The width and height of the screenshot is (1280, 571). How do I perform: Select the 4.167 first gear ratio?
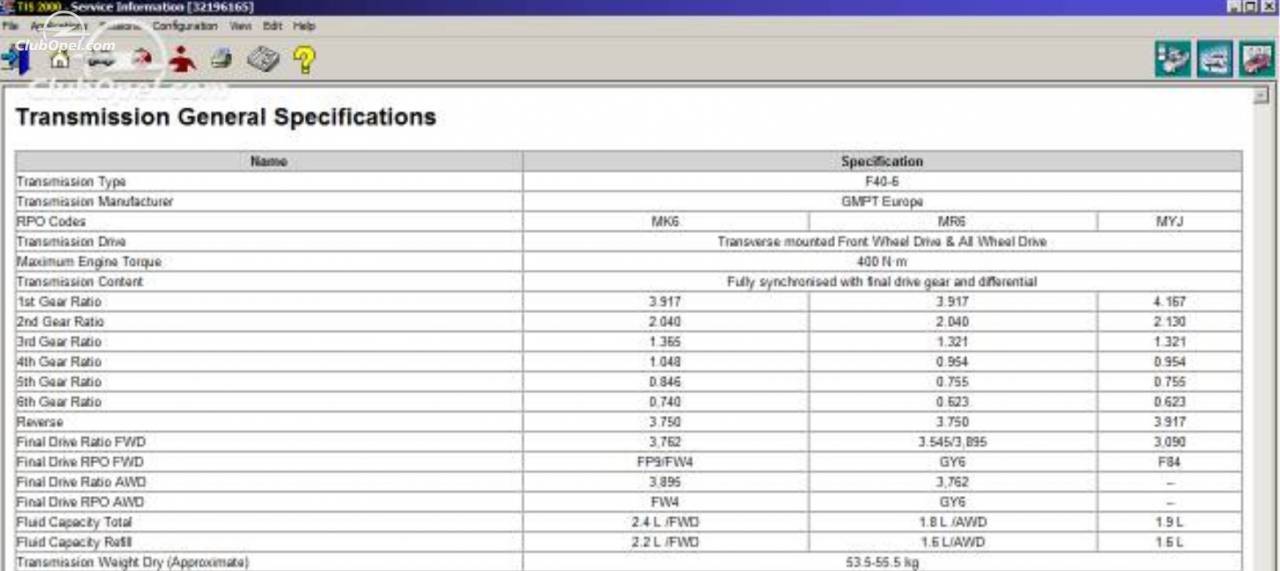click(x=1170, y=302)
